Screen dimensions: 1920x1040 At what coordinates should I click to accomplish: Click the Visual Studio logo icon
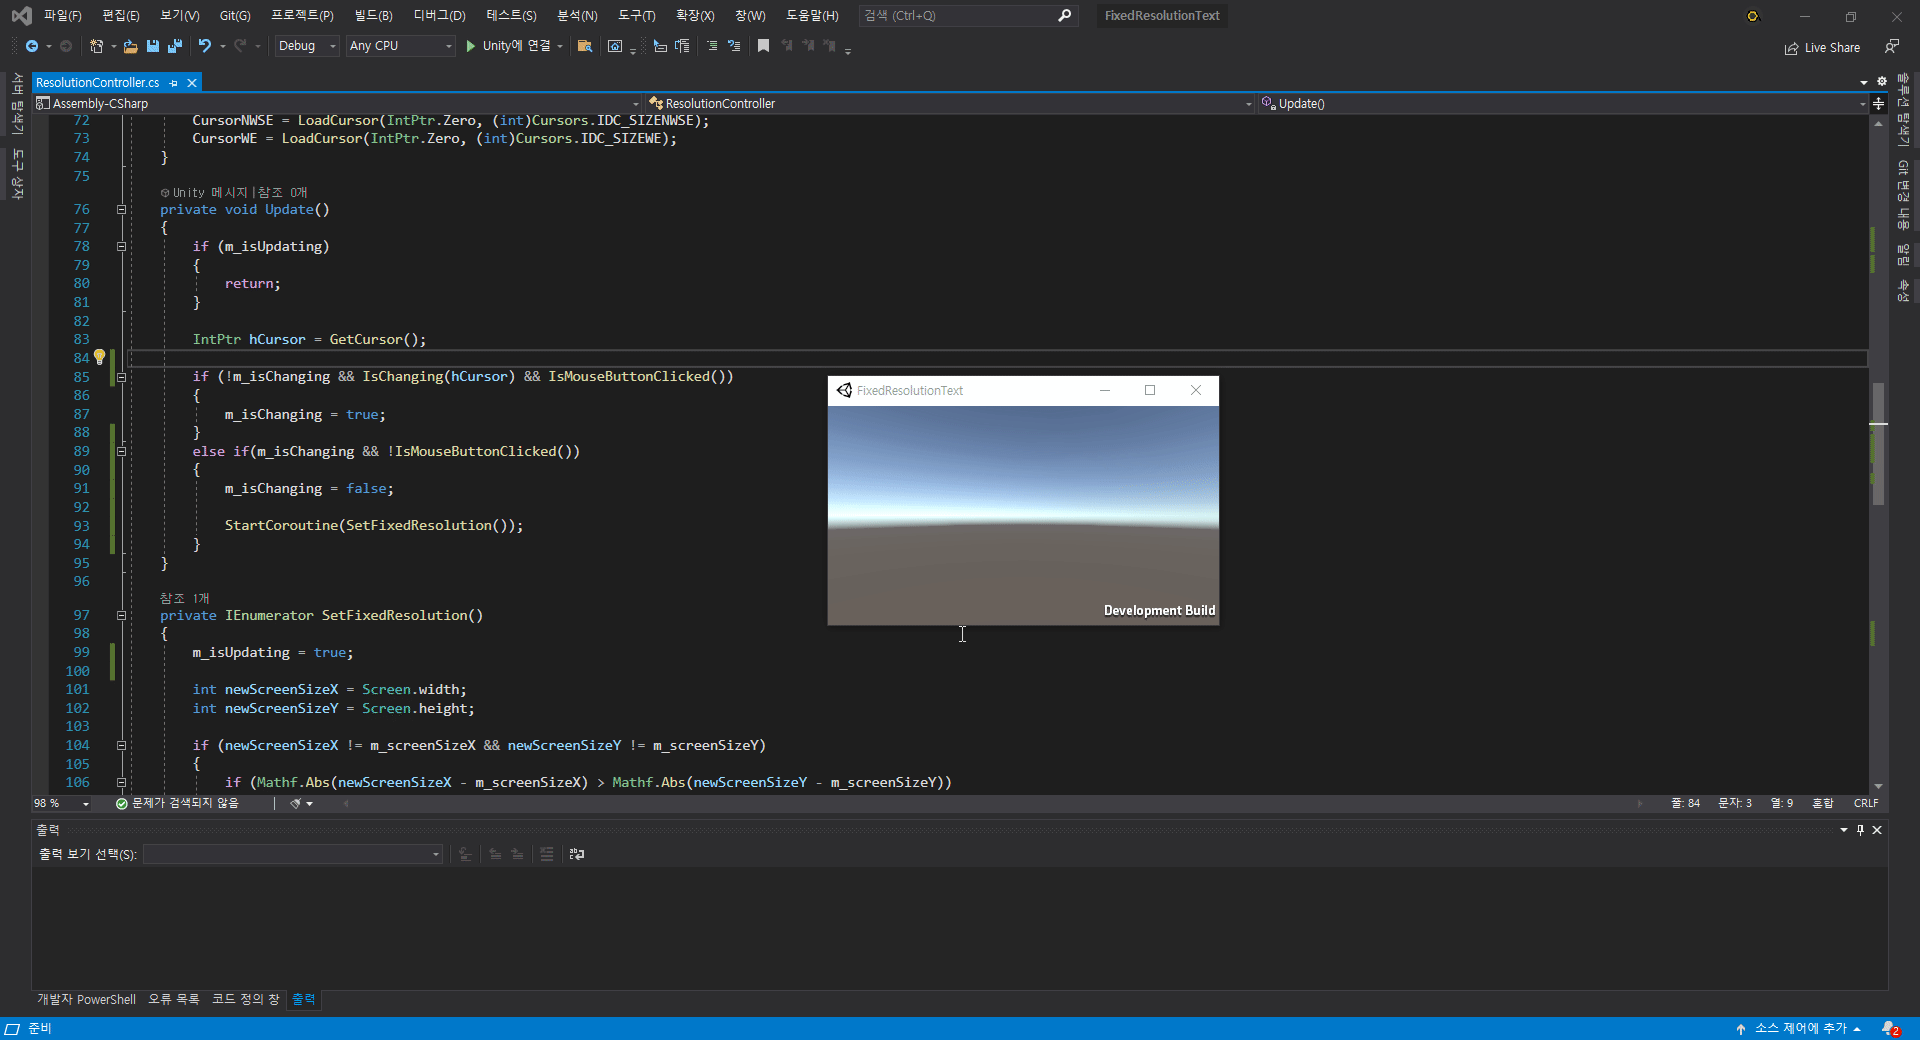21,15
